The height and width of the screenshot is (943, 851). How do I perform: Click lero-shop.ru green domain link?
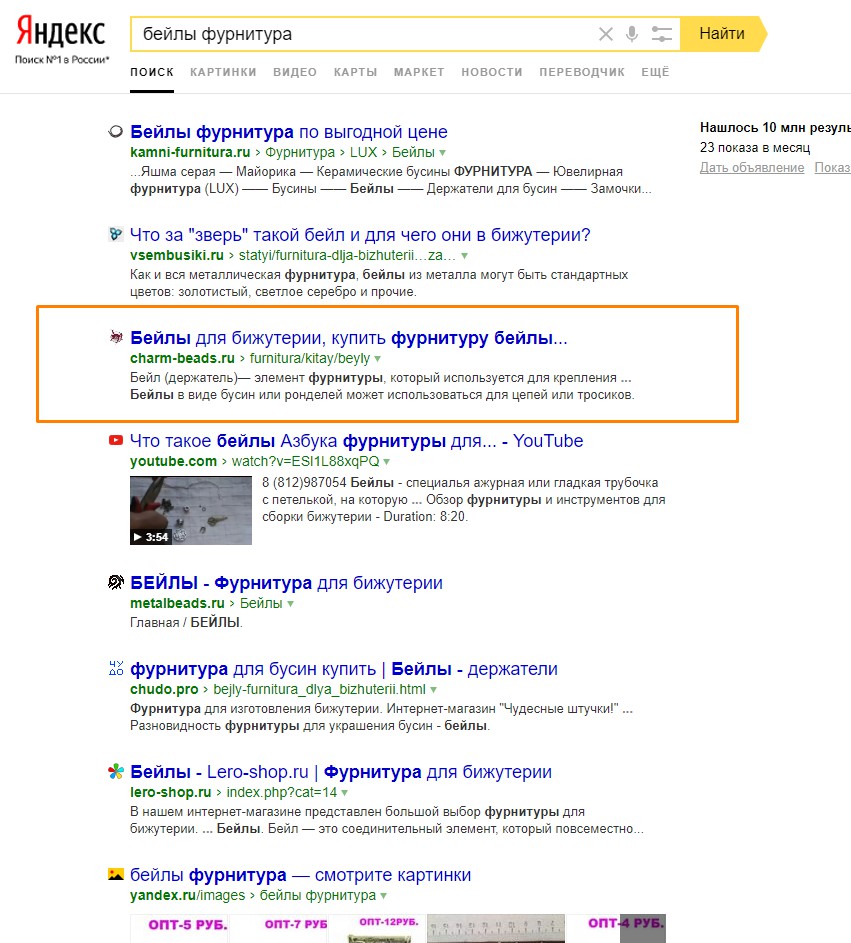pyautogui.click(x=171, y=793)
